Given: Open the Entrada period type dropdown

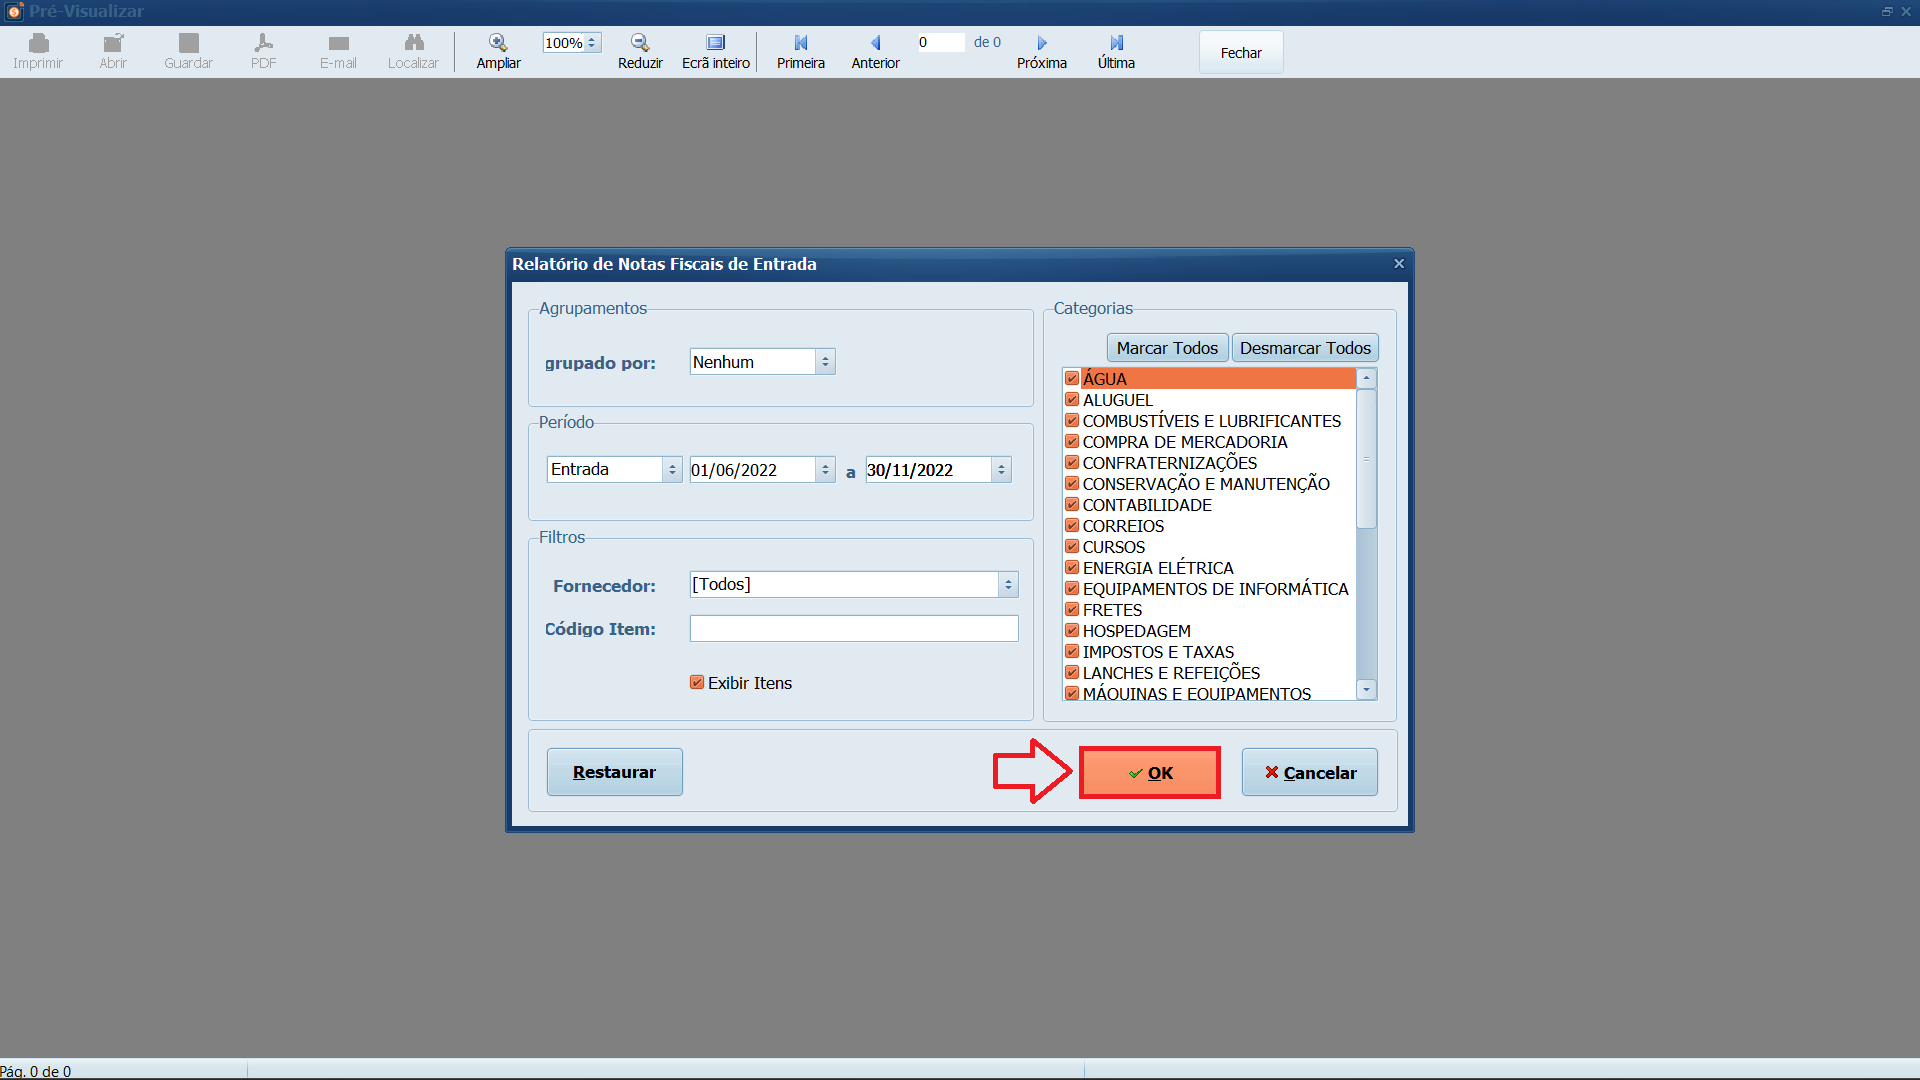Looking at the screenshot, I should [x=672, y=470].
